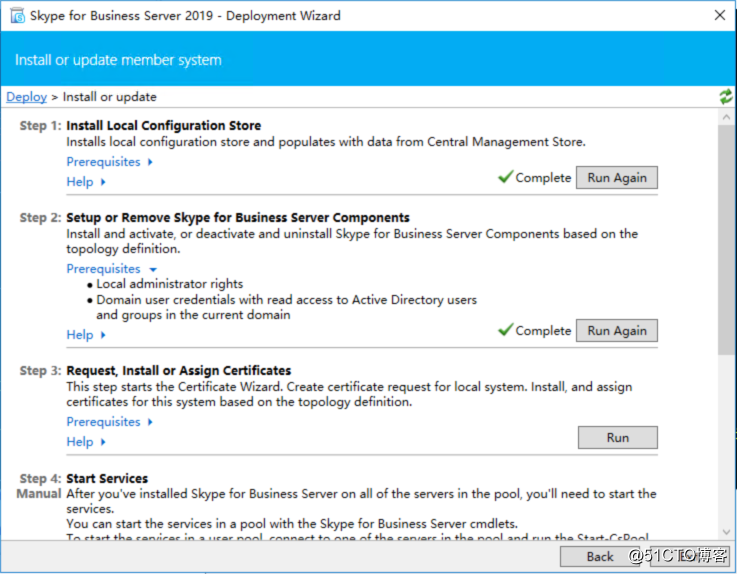Expand Prerequisites under Step 3
Viewport: 737px width, 574px height.
coord(110,422)
